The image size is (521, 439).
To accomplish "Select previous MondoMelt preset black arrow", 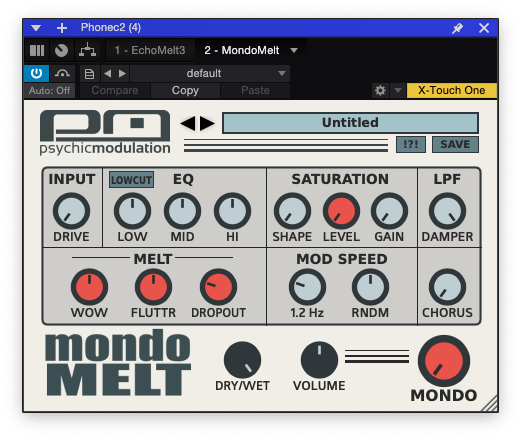I will [x=188, y=123].
